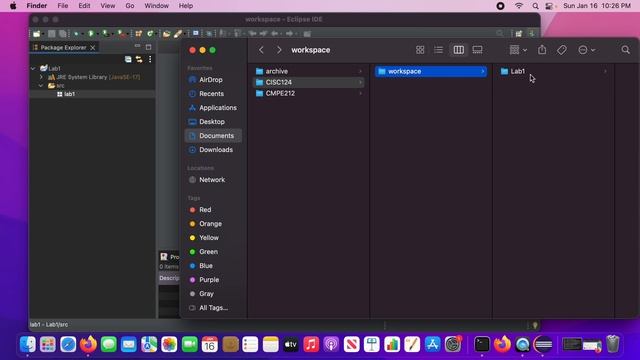This screenshot has width=640, height=360.
Task: Open the Trash in the Dock
Action: pyautogui.click(x=613, y=344)
